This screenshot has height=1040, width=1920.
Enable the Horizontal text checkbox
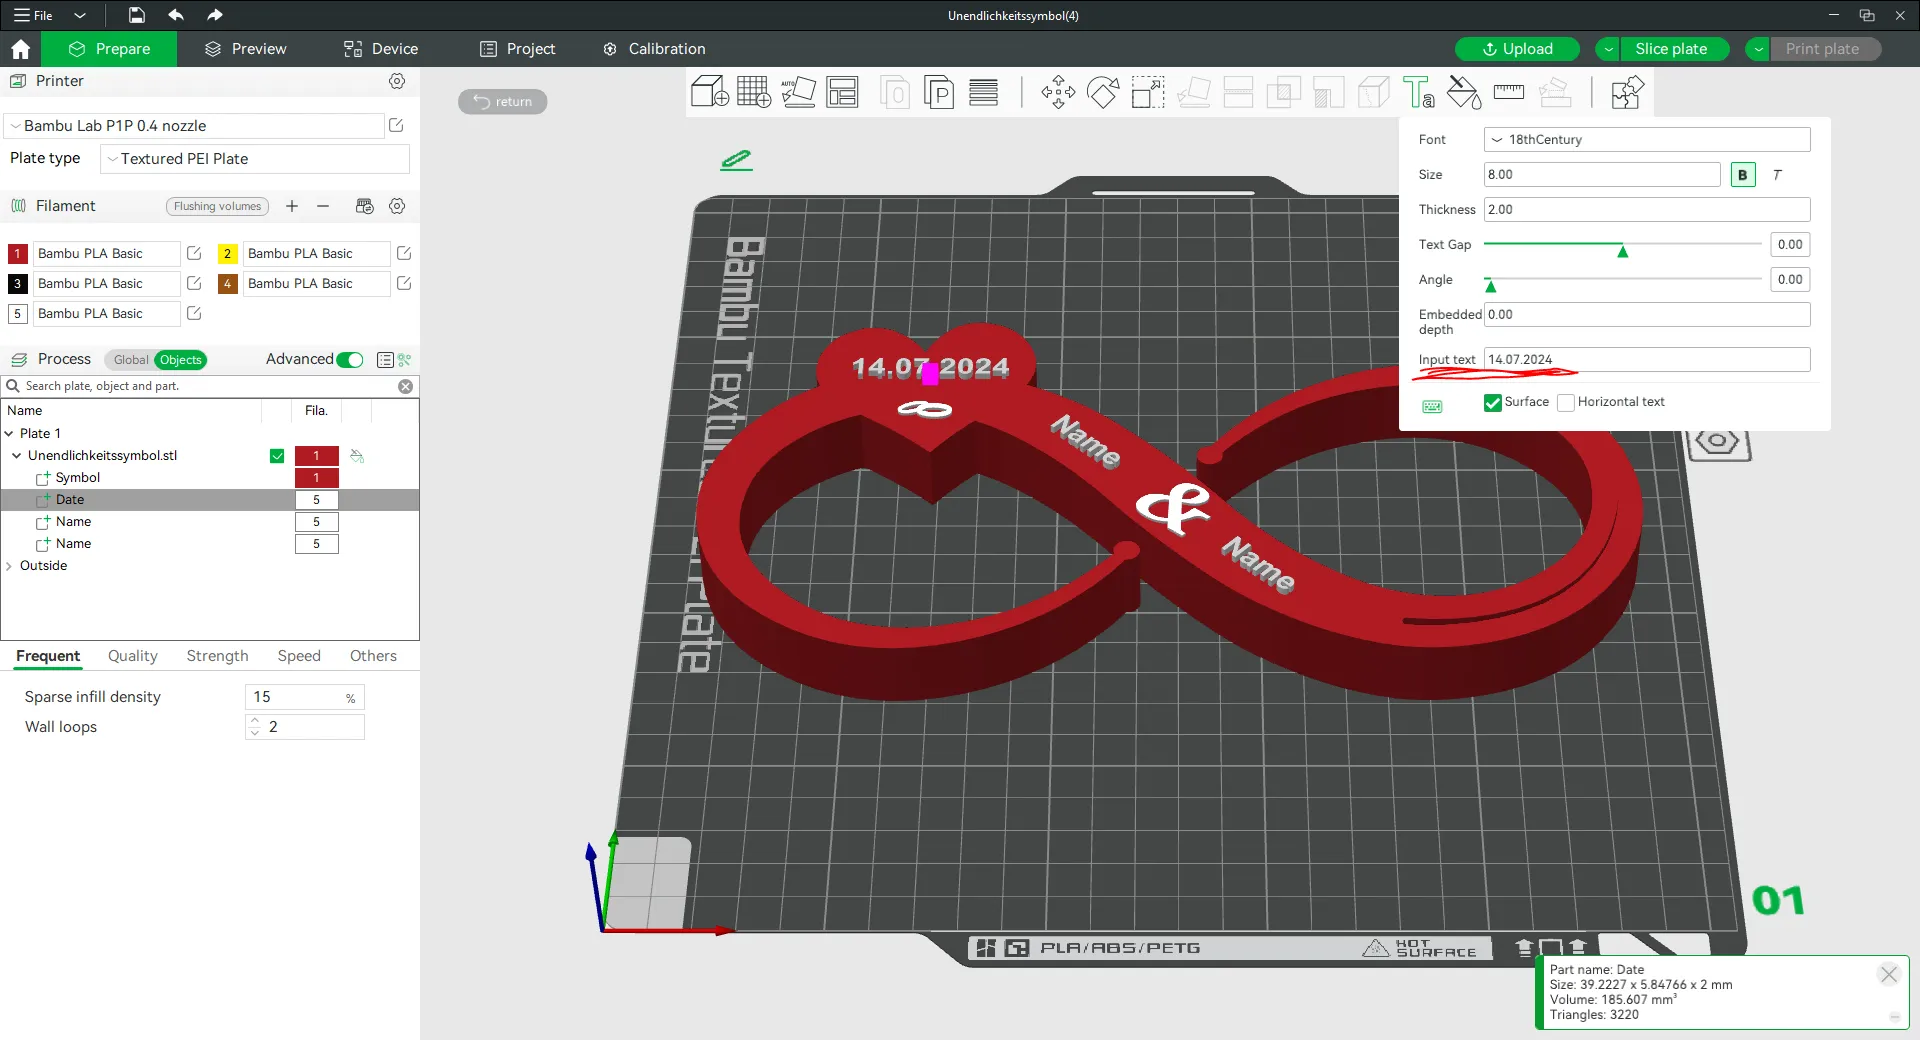click(1566, 403)
